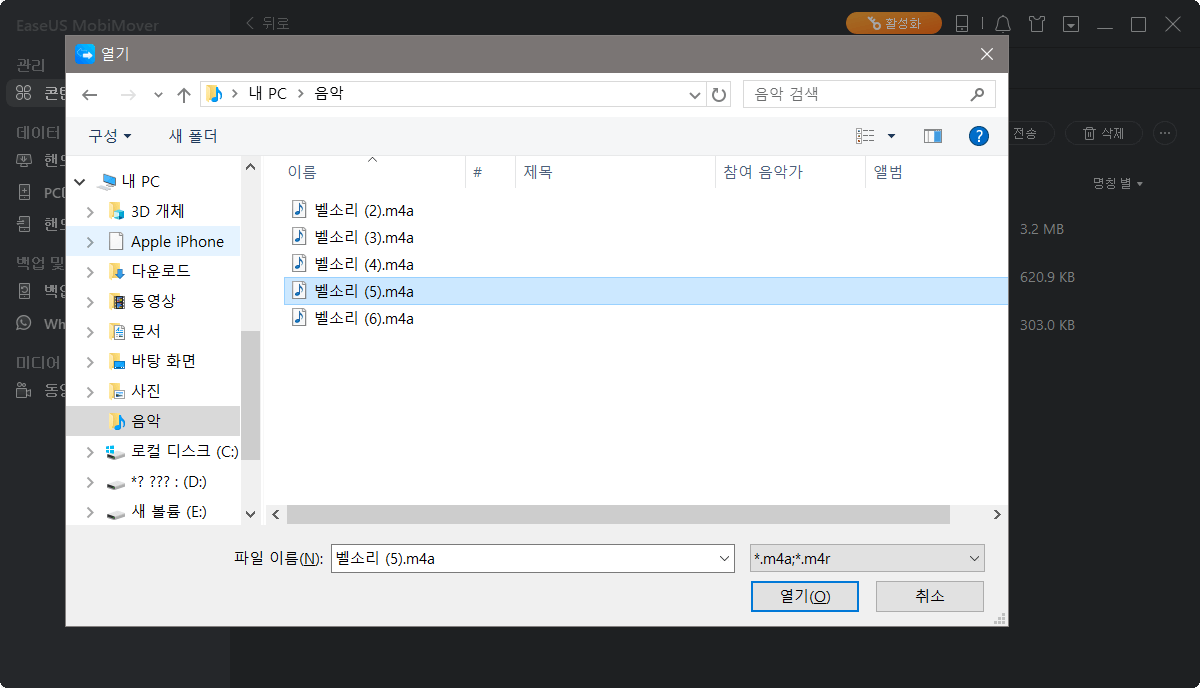Image resolution: width=1200 pixels, height=688 pixels.
Task: Select Apple iPhone in navigation tree
Action: (177, 241)
